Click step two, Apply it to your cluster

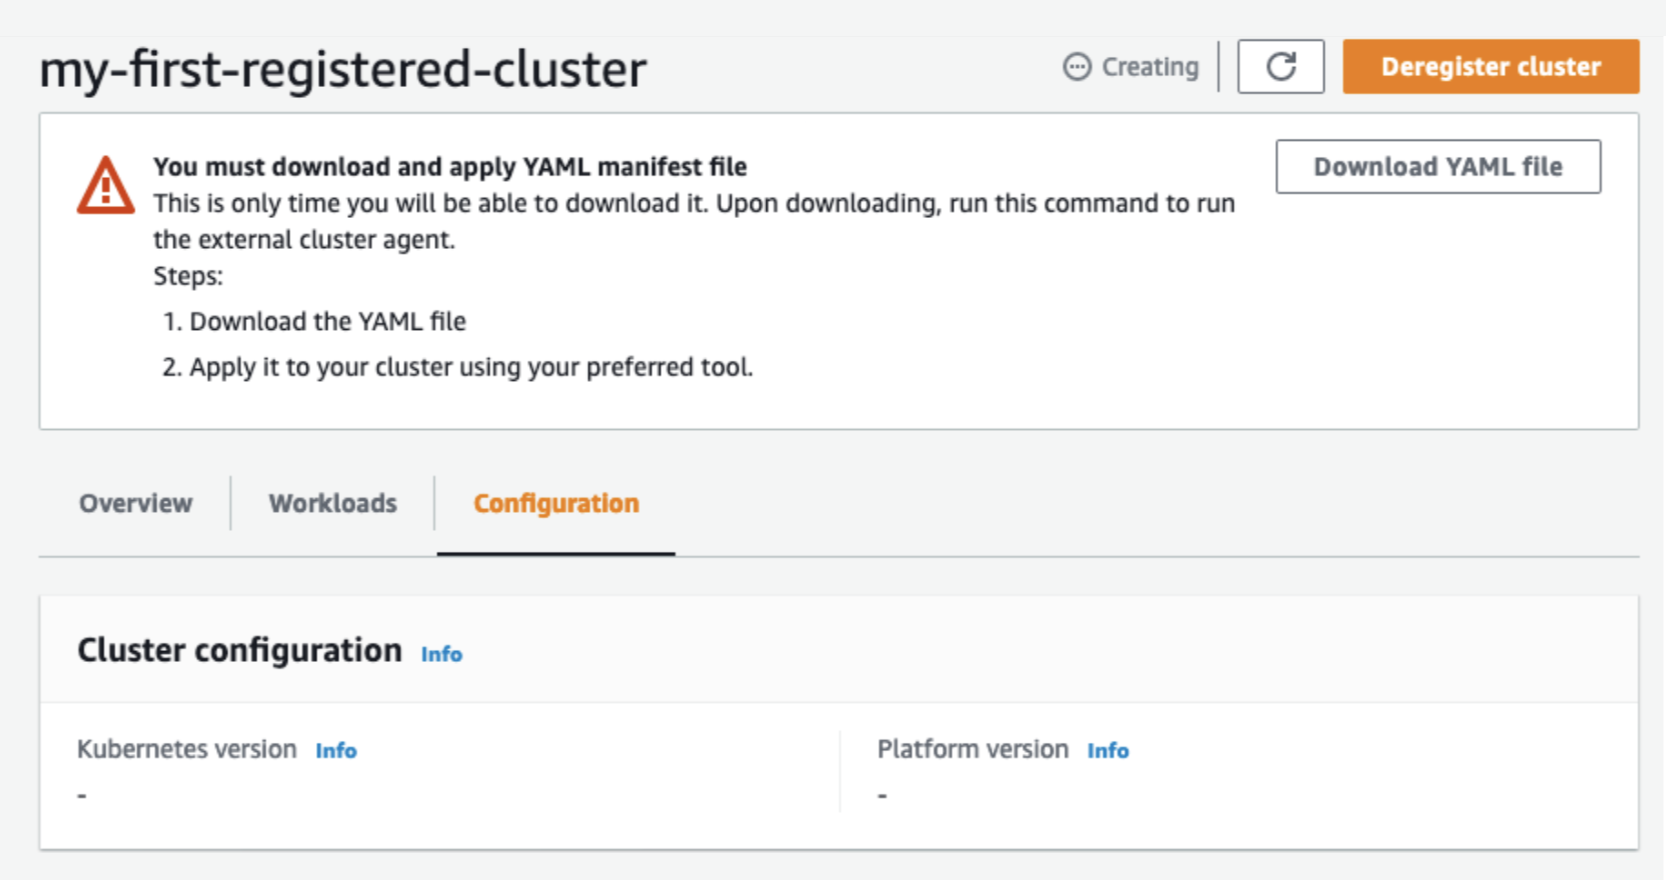(x=470, y=367)
